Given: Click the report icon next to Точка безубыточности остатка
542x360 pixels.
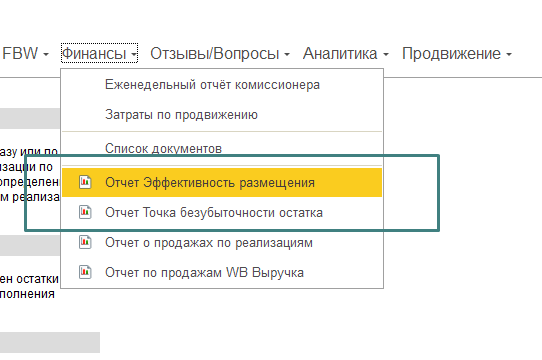Looking at the screenshot, I should tap(85, 212).
